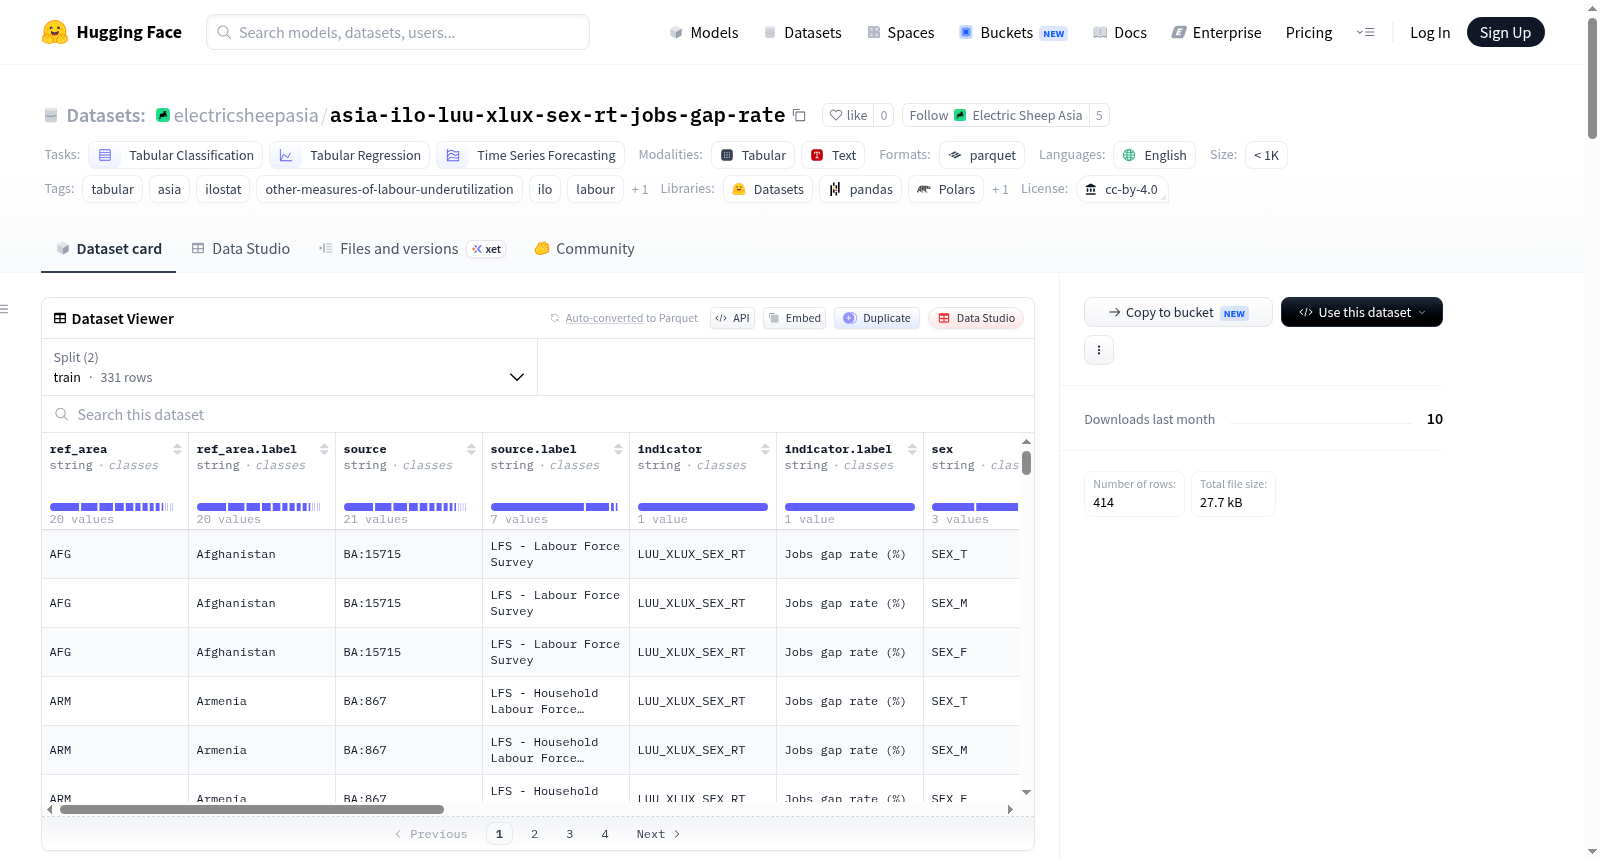Select the pandas library tag

pyautogui.click(x=860, y=189)
